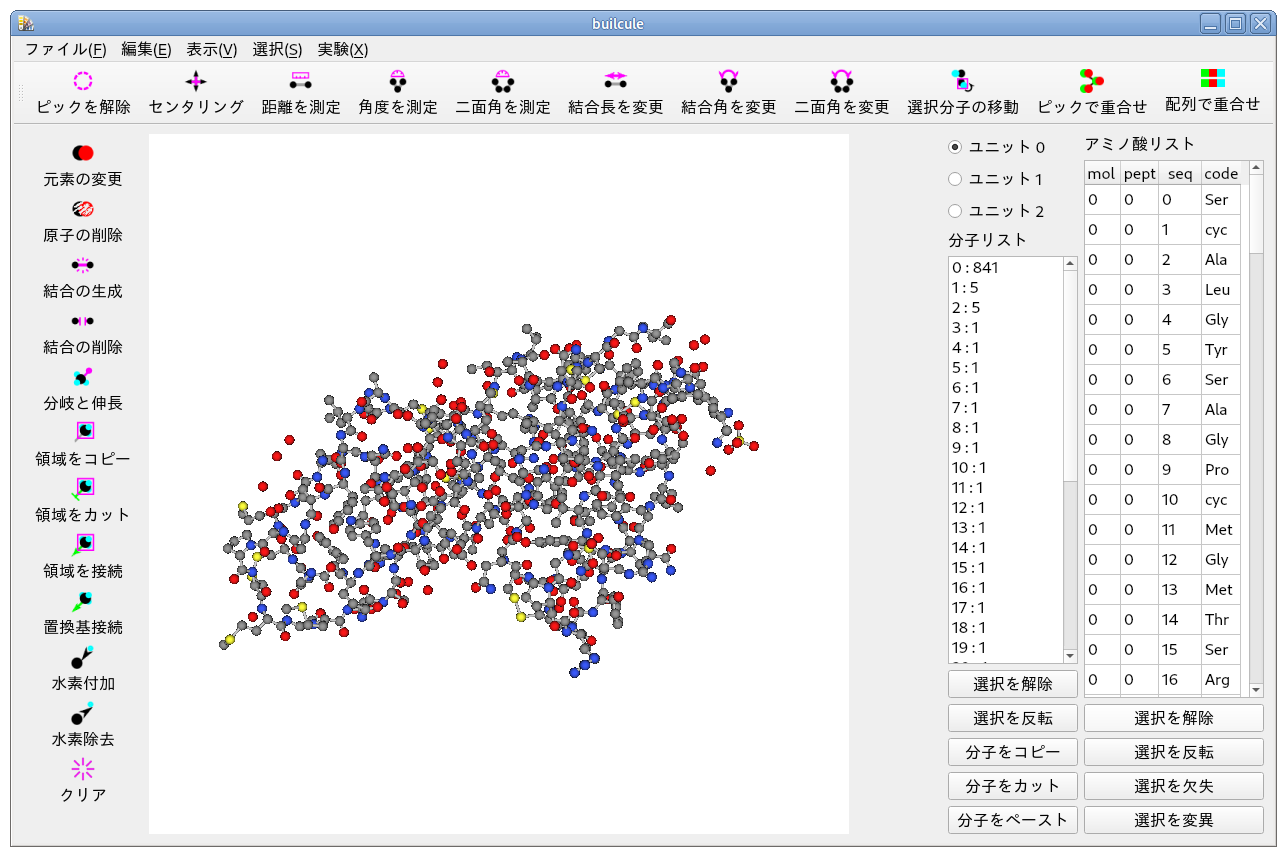
Task: Pick the 原子の削除 delete atom tool
Action: pyautogui.click(x=83, y=221)
